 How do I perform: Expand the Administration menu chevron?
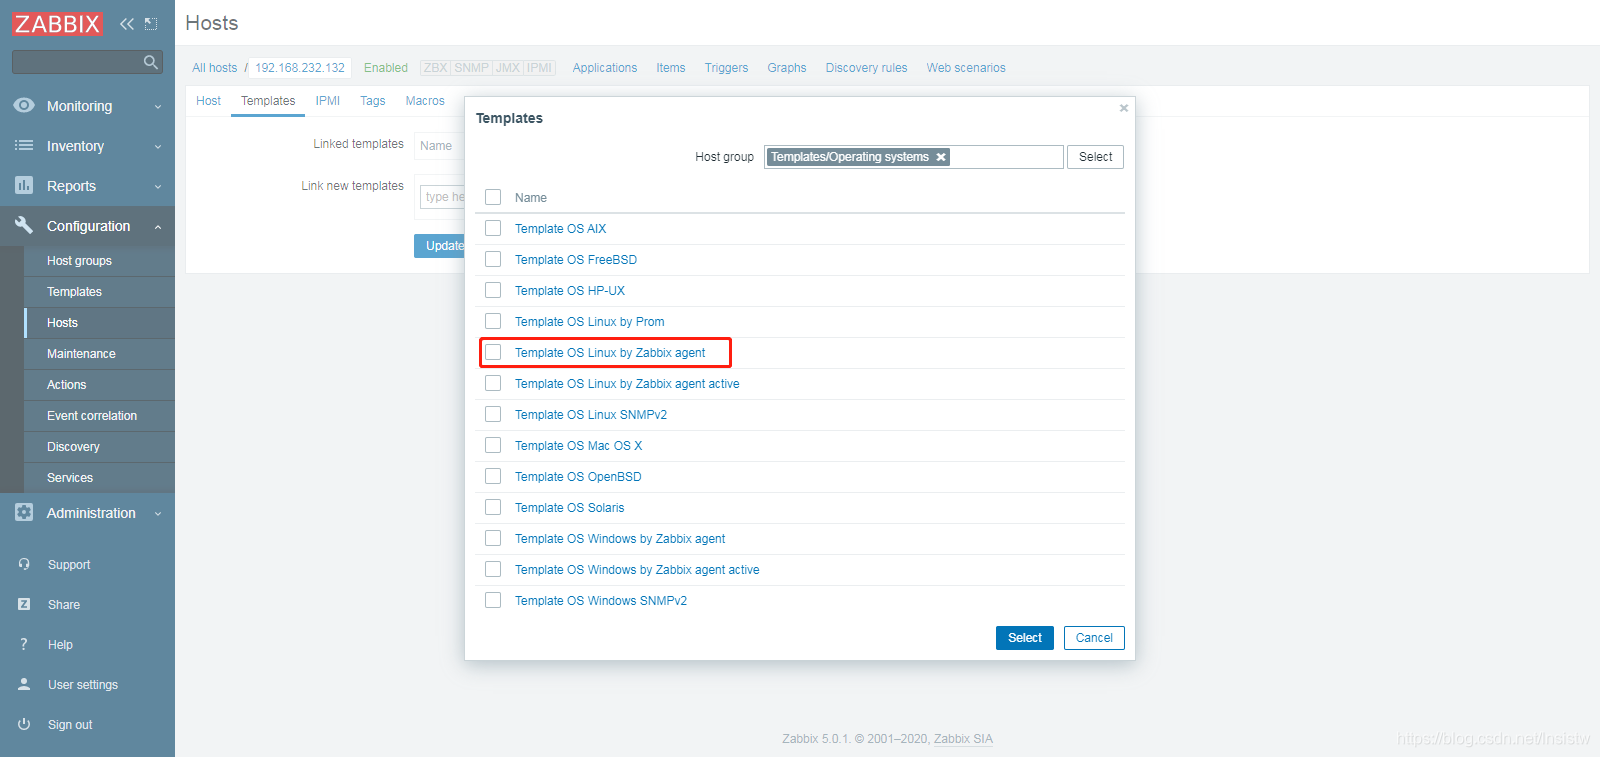[x=158, y=513]
